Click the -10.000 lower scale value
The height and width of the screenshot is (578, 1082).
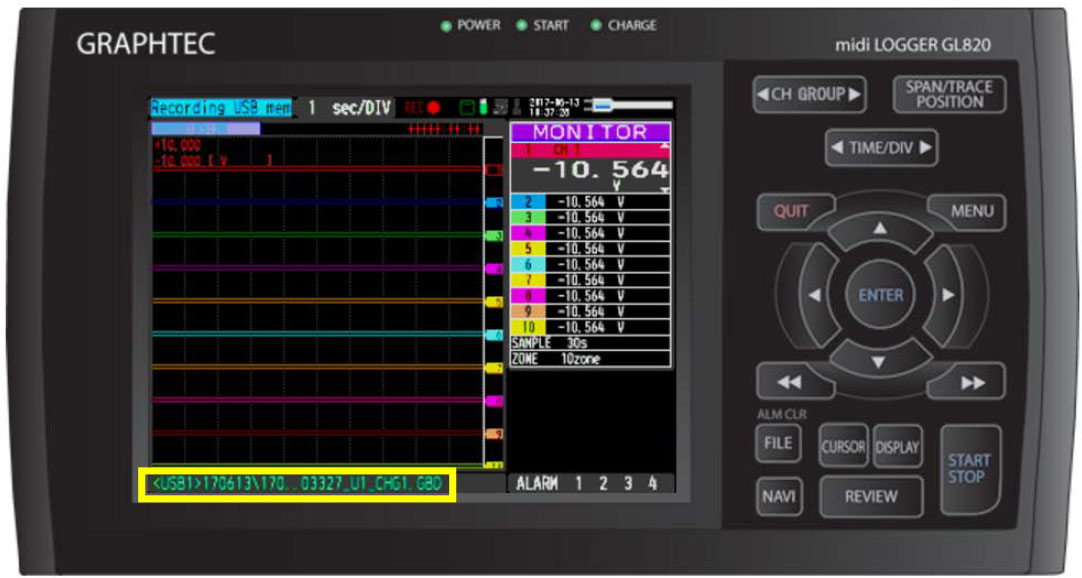click(178, 161)
